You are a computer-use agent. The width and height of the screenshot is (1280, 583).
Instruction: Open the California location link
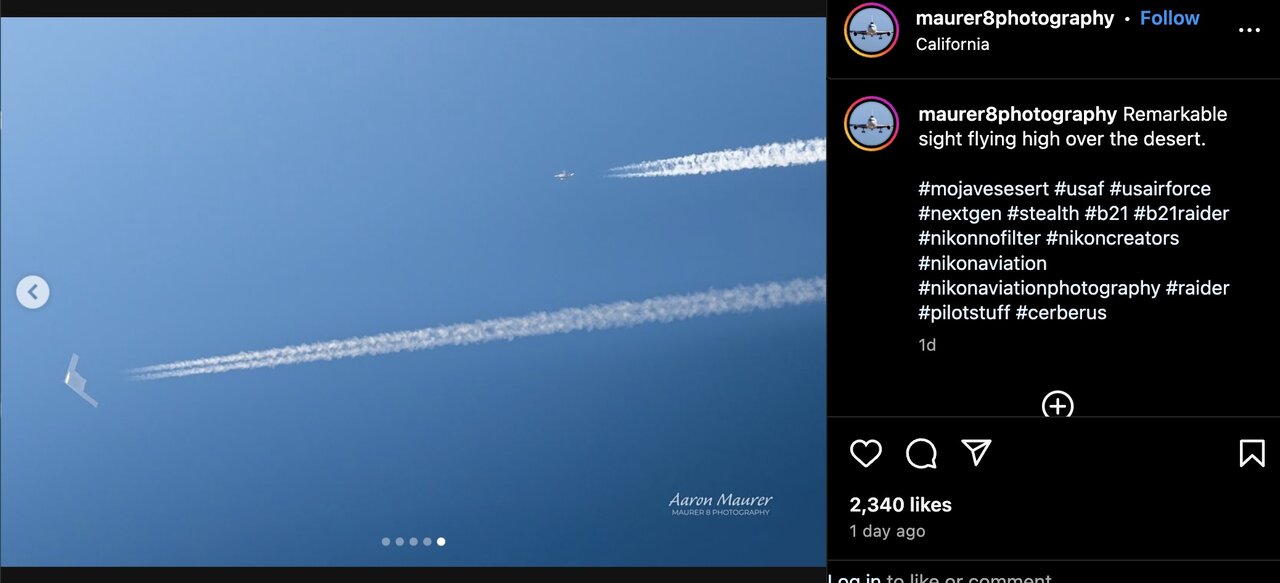coord(952,44)
